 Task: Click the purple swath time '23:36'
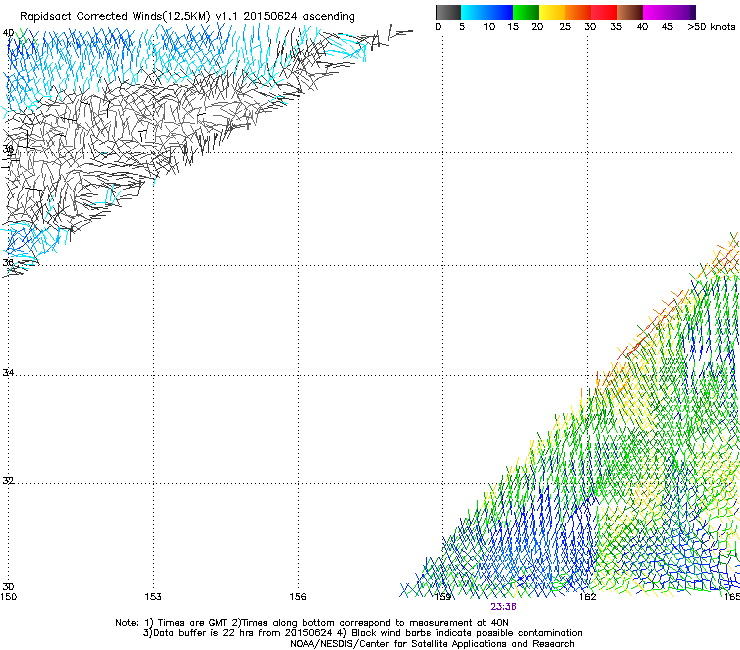coord(503,607)
